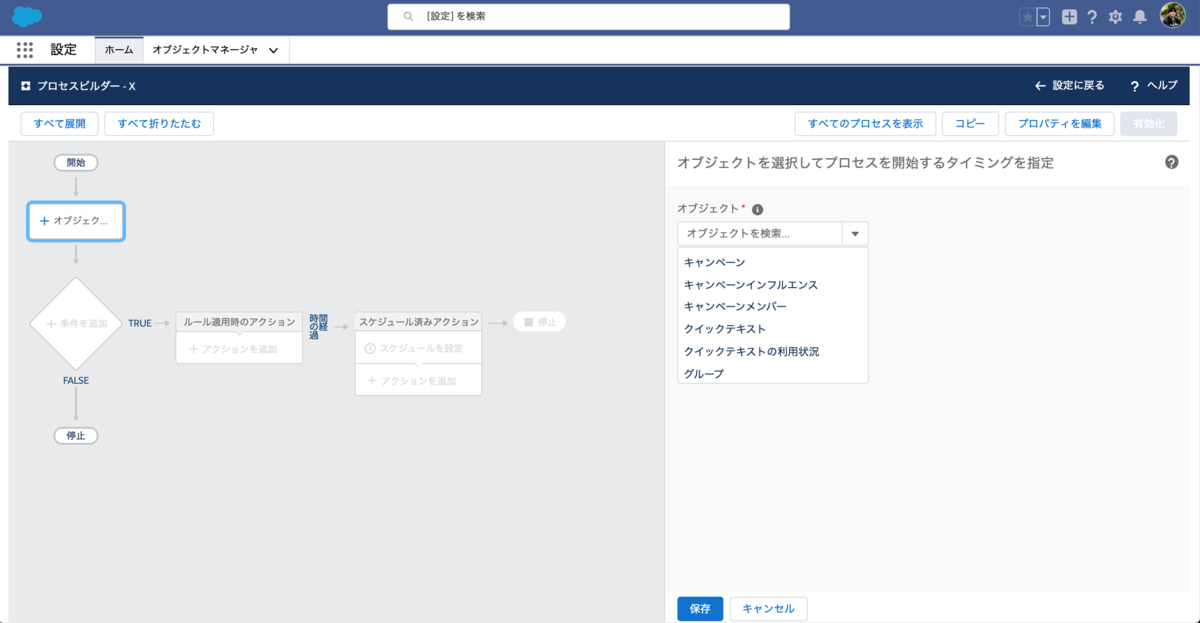Click the 開始 node in the flow
The width and height of the screenshot is (1200, 623).
pyautogui.click(x=75, y=162)
